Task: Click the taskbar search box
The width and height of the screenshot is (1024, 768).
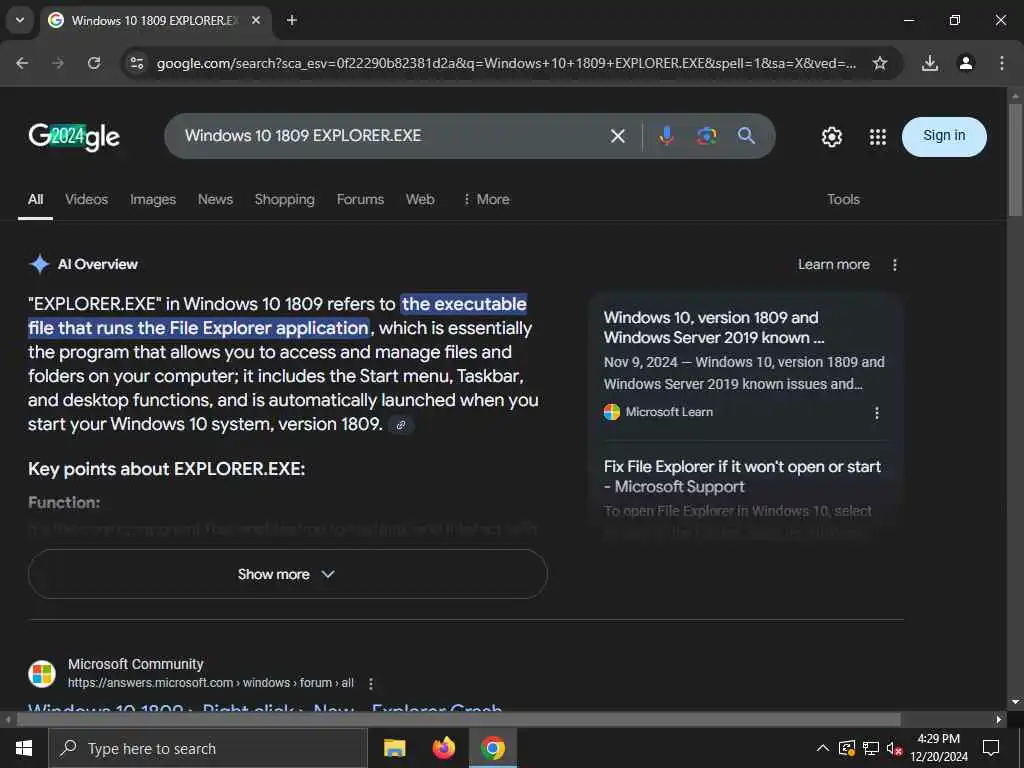Action: coord(208,748)
